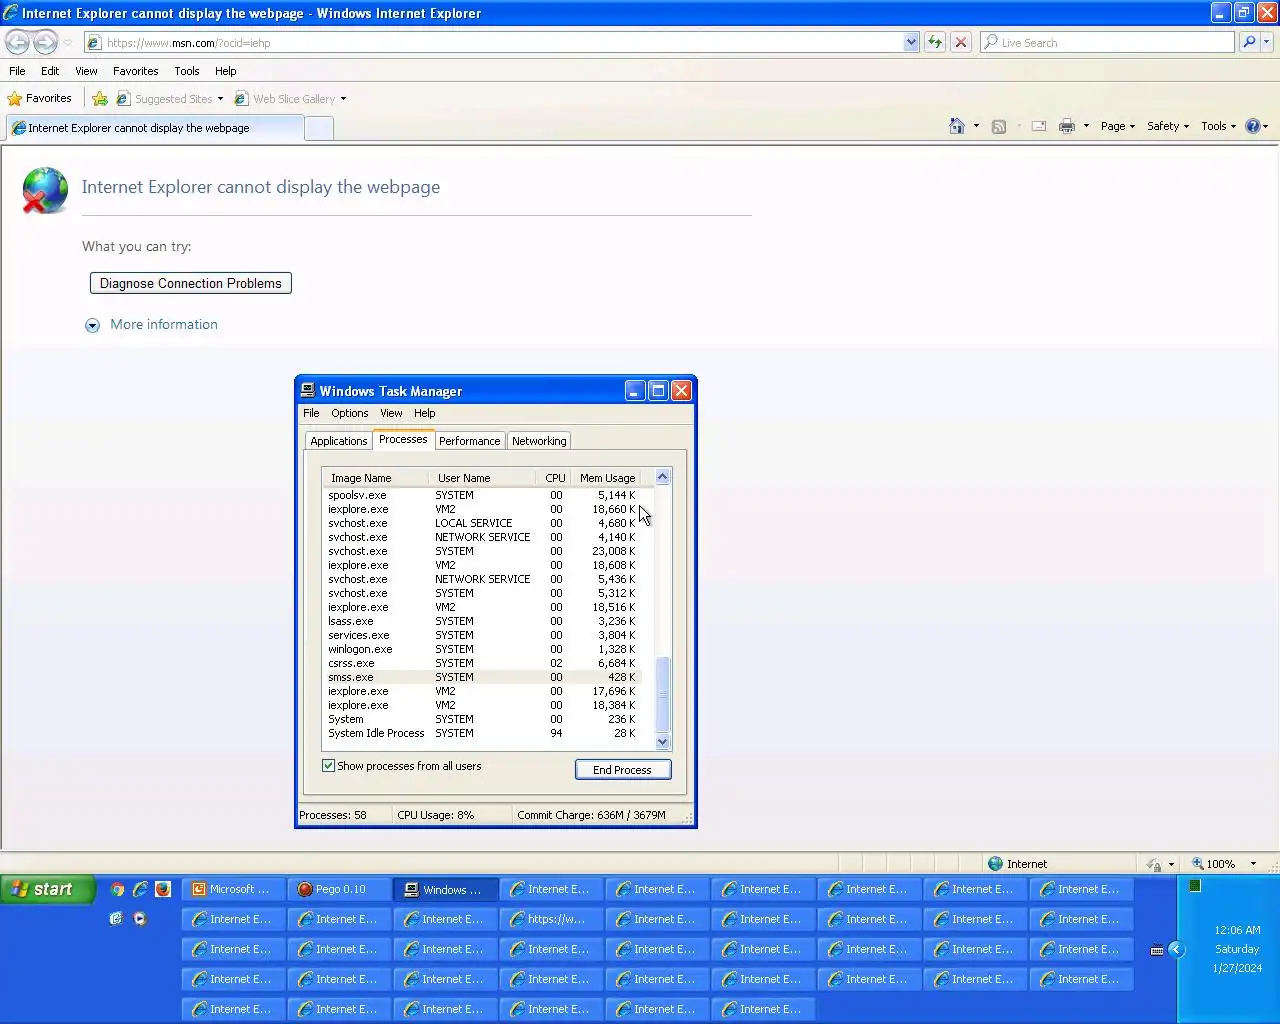
Task: Click the Live Search input field
Action: coord(1107,42)
